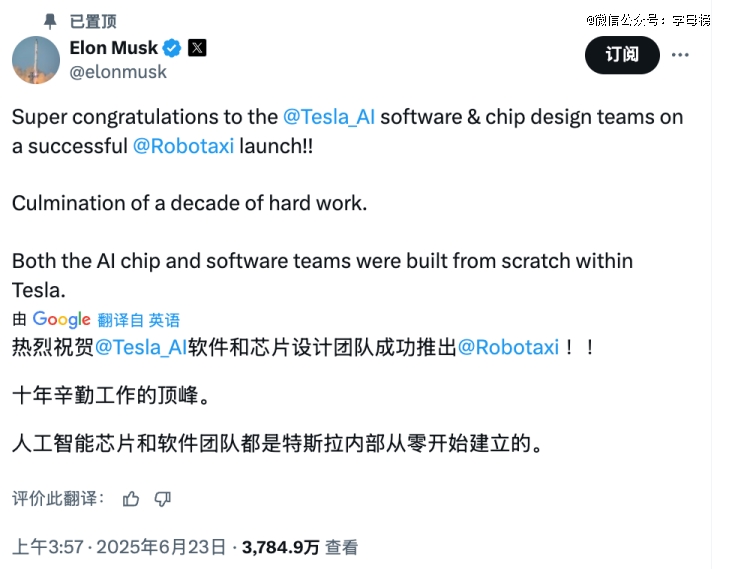Click the blue verified checkmark badge
Image resolution: width=729 pixels, height=569 pixels.
172,48
